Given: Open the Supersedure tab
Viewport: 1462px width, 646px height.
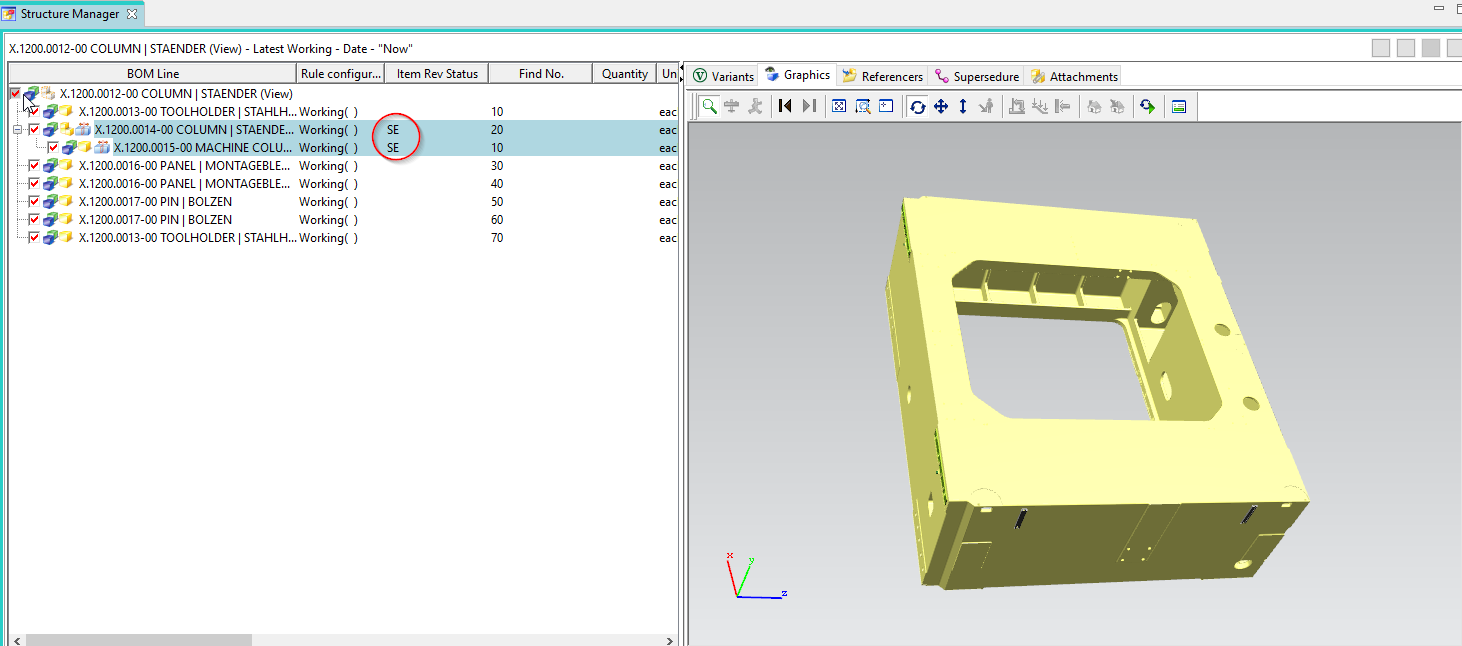Looking at the screenshot, I should [976, 76].
